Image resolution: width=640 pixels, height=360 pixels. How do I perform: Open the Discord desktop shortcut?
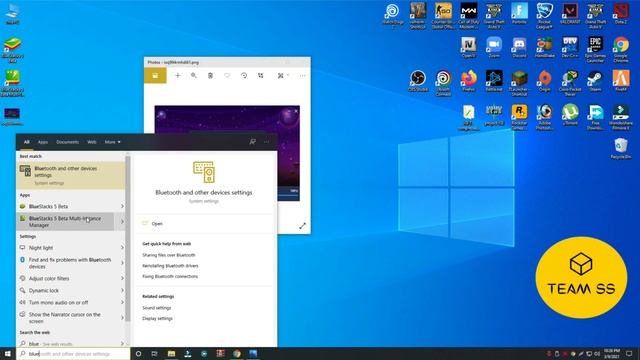click(x=519, y=48)
